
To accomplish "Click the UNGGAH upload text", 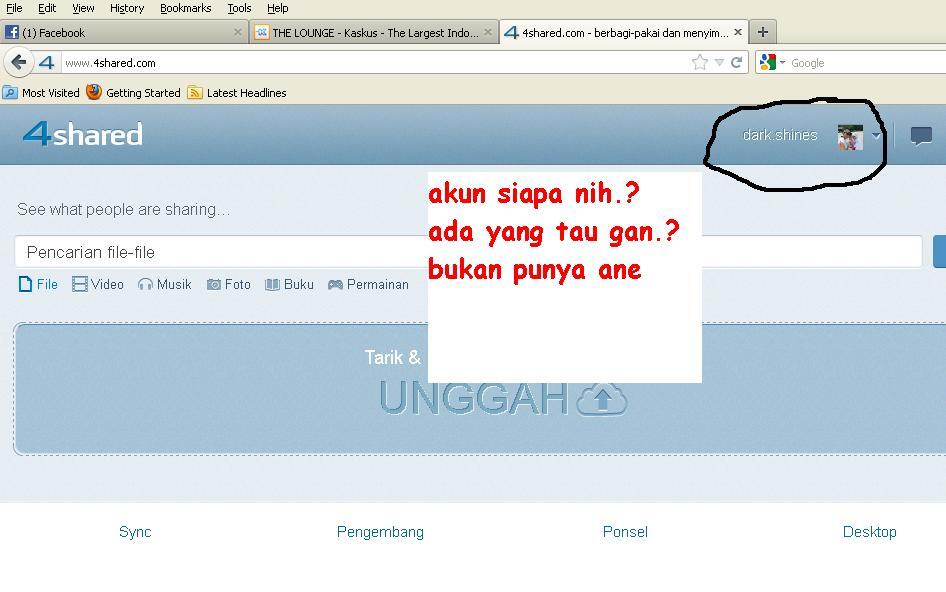I will (x=474, y=398).
